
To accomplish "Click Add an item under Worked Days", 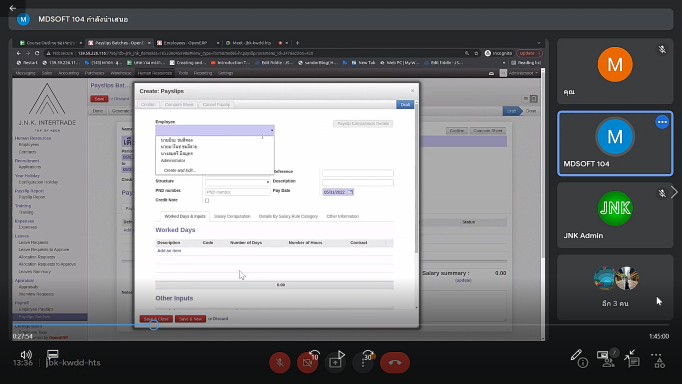I will pos(169,250).
